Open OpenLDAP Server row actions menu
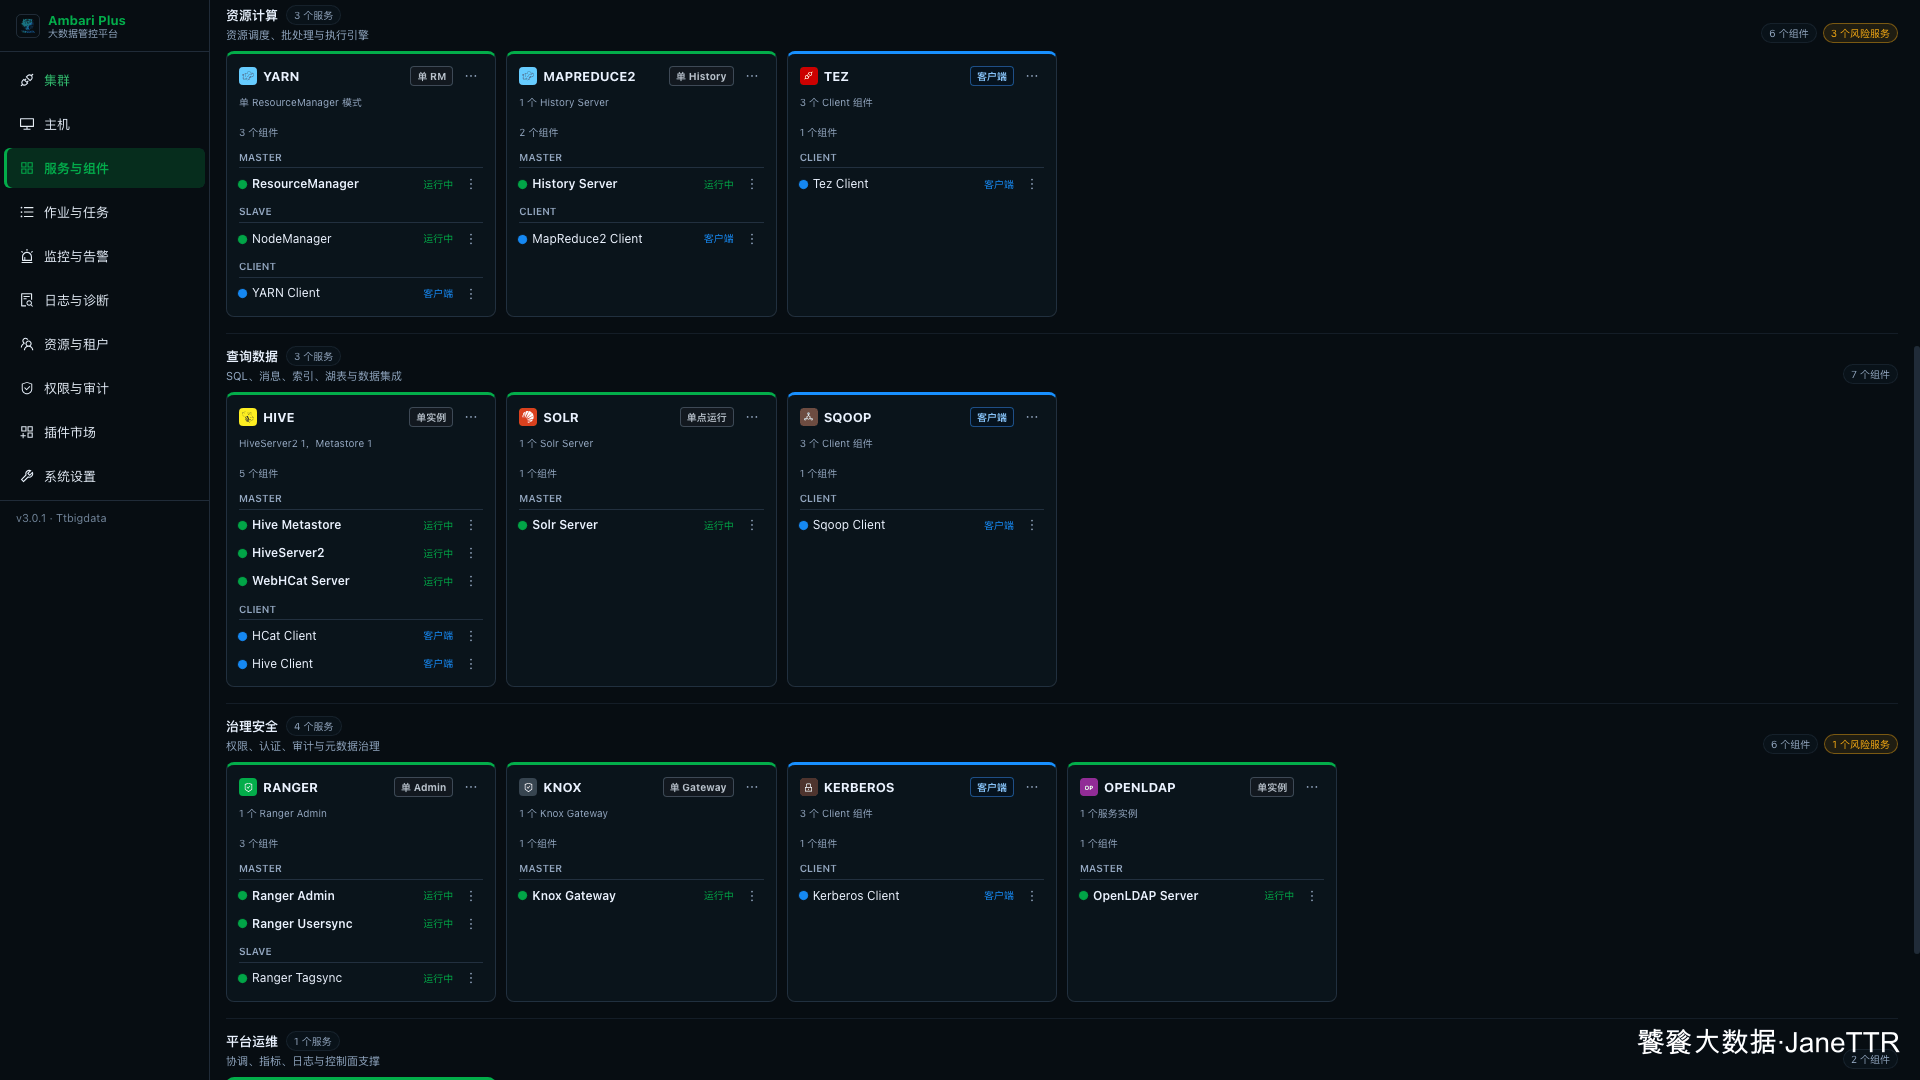This screenshot has width=1920, height=1080. [1312, 896]
